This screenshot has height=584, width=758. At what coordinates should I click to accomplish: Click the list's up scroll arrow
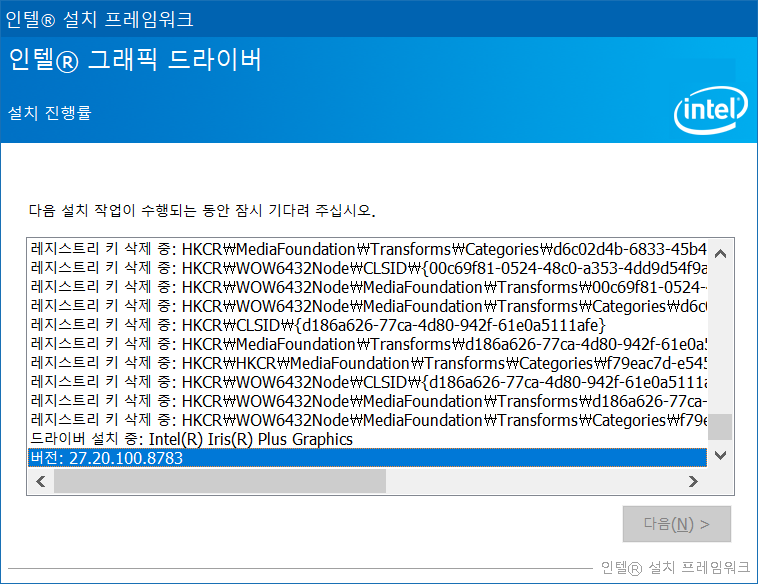click(720, 253)
